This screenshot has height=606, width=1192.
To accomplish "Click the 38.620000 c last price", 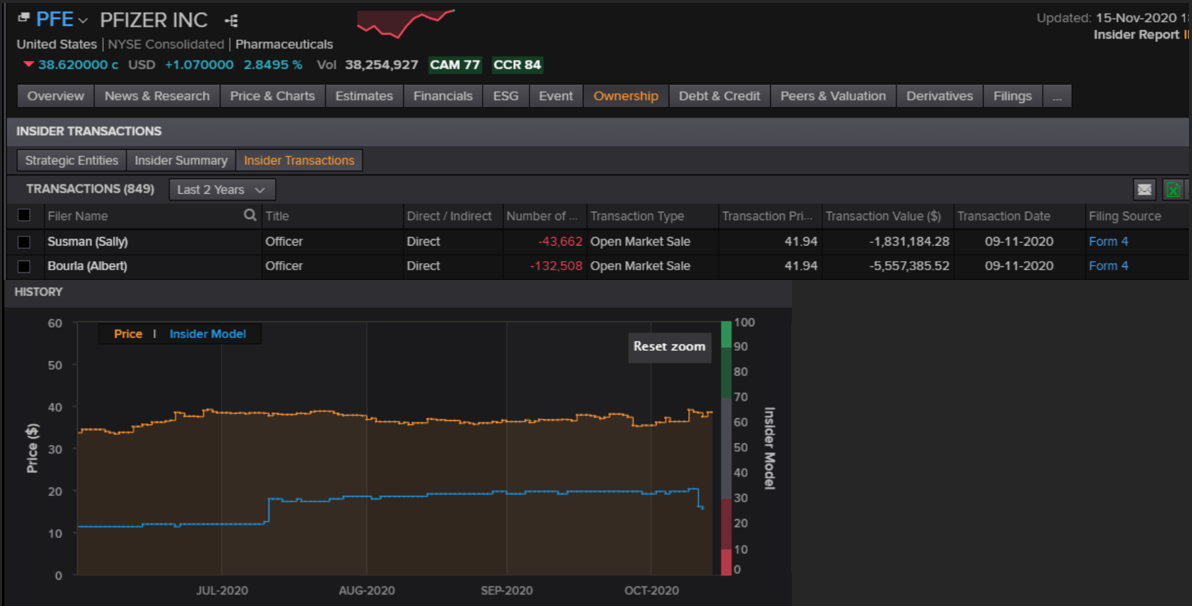I will point(78,65).
